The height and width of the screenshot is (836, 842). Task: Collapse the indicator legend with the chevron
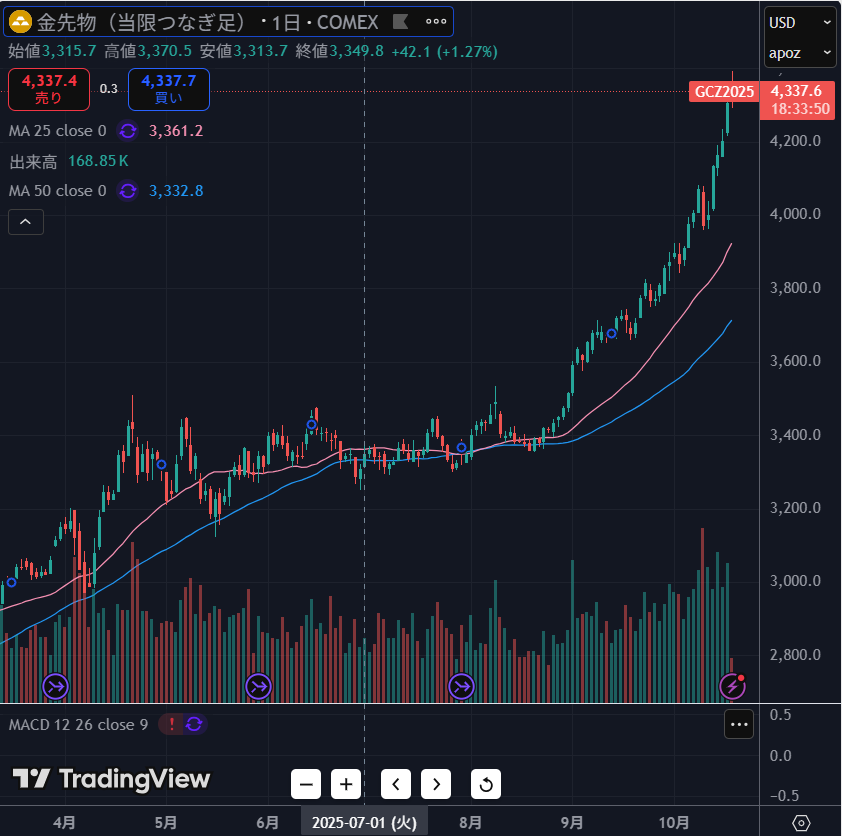tap(26, 221)
